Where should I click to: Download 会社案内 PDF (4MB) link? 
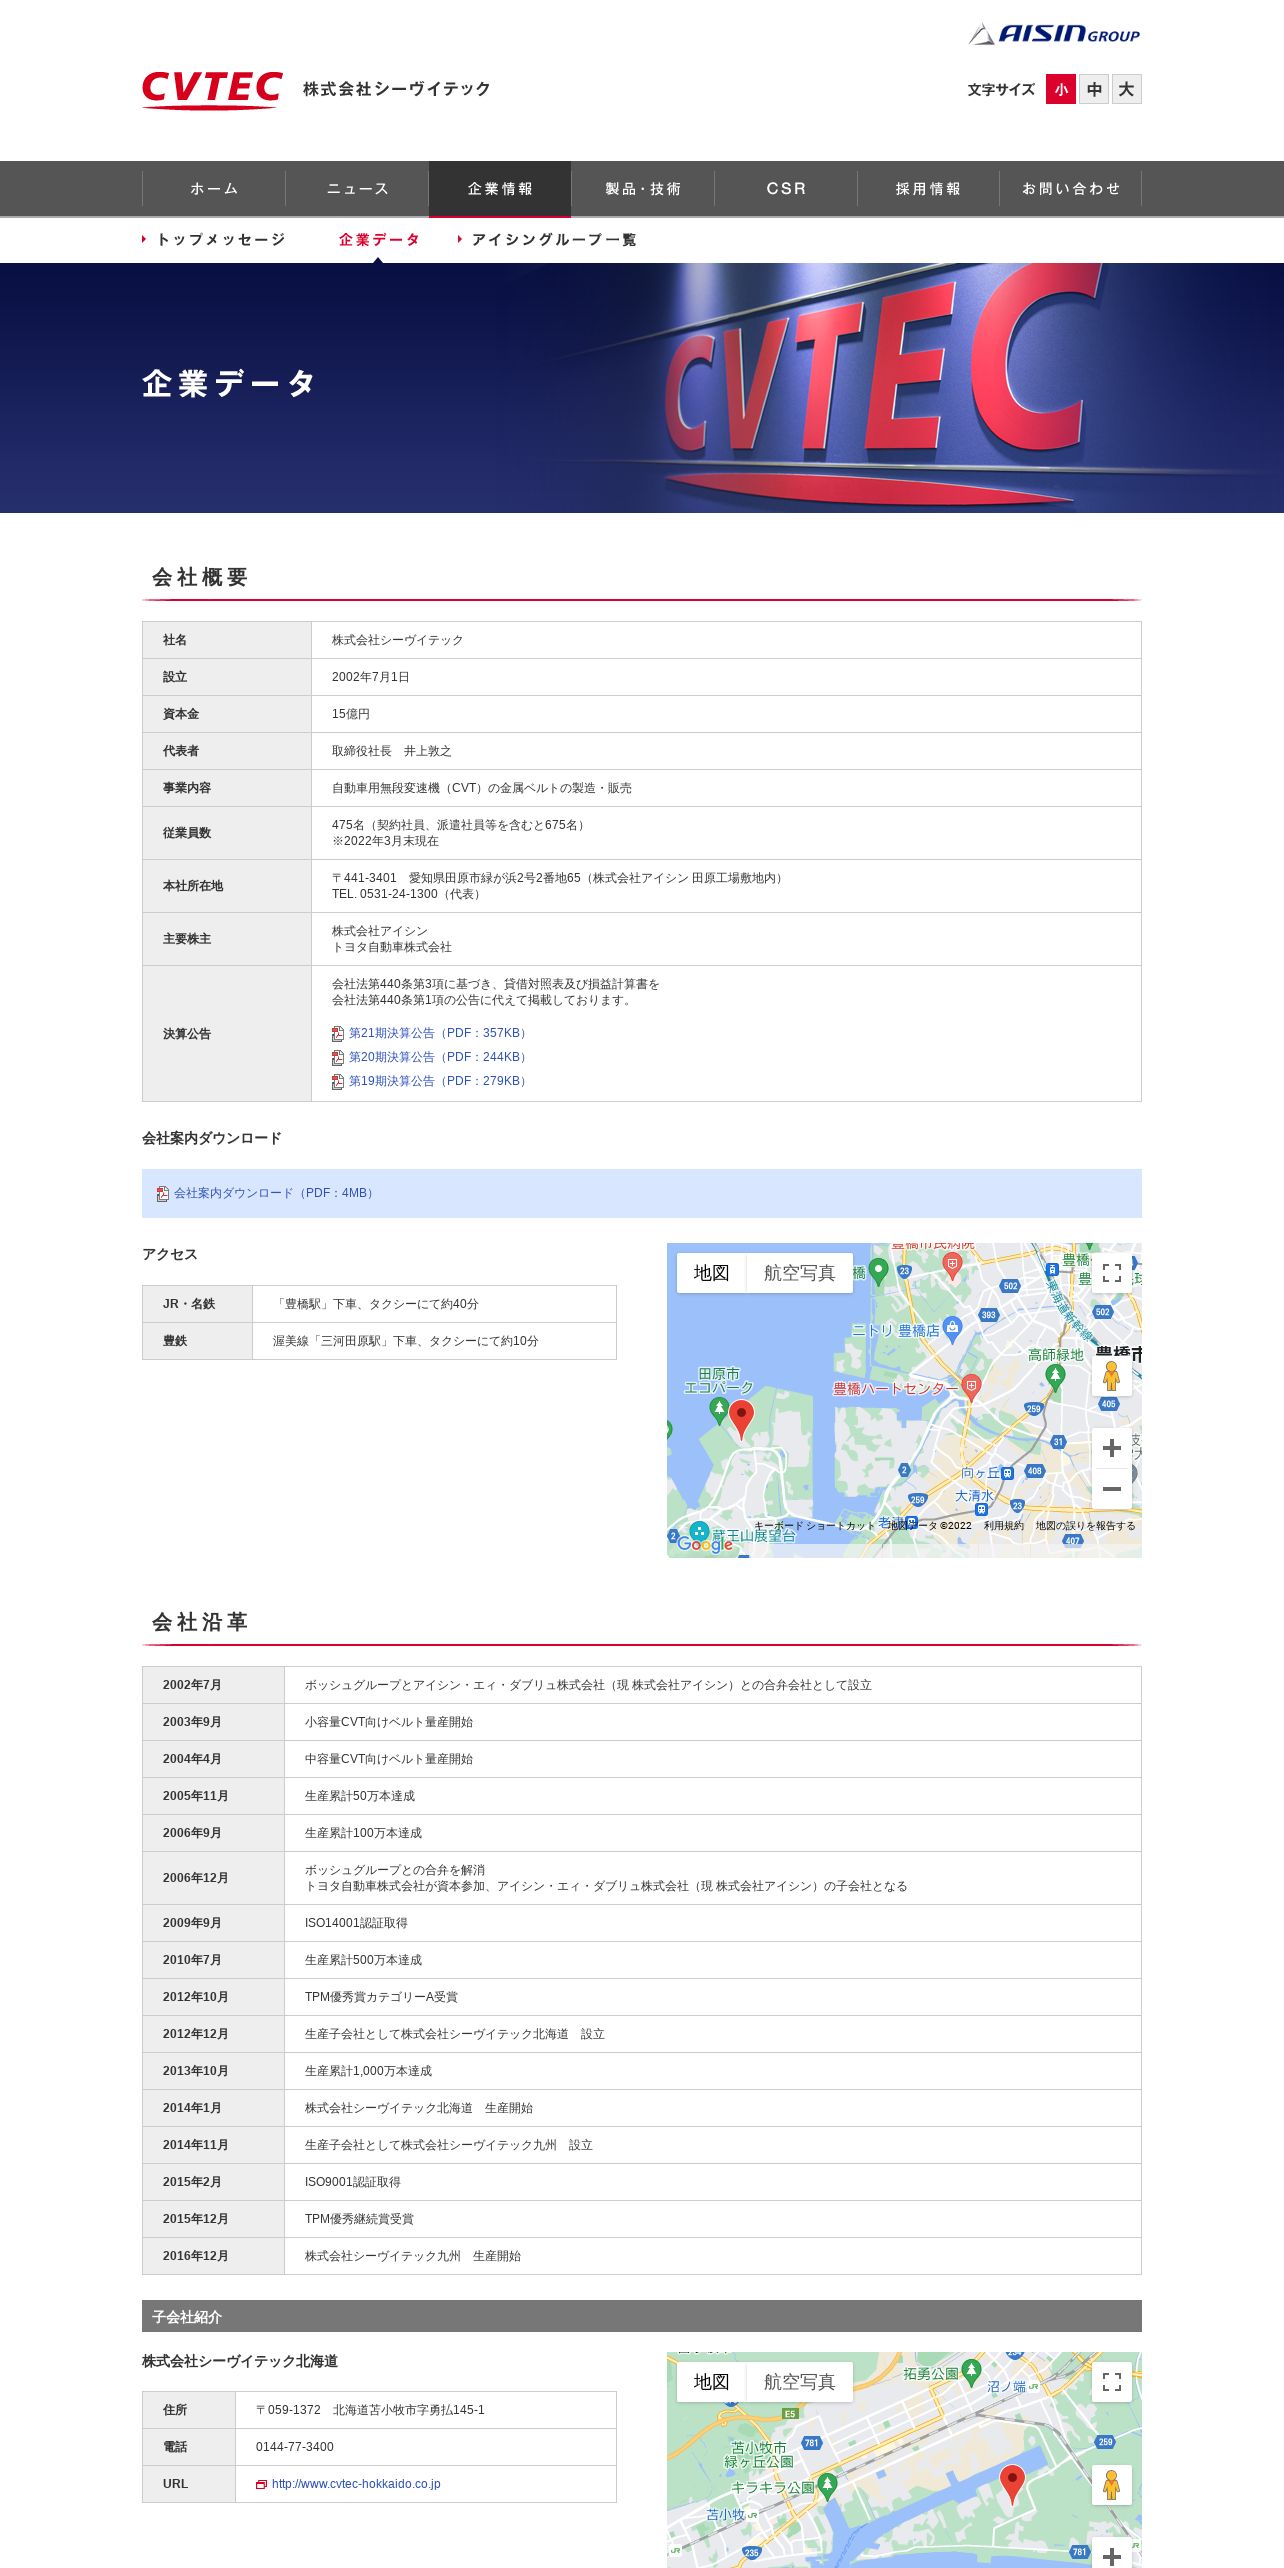pyautogui.click(x=275, y=1193)
